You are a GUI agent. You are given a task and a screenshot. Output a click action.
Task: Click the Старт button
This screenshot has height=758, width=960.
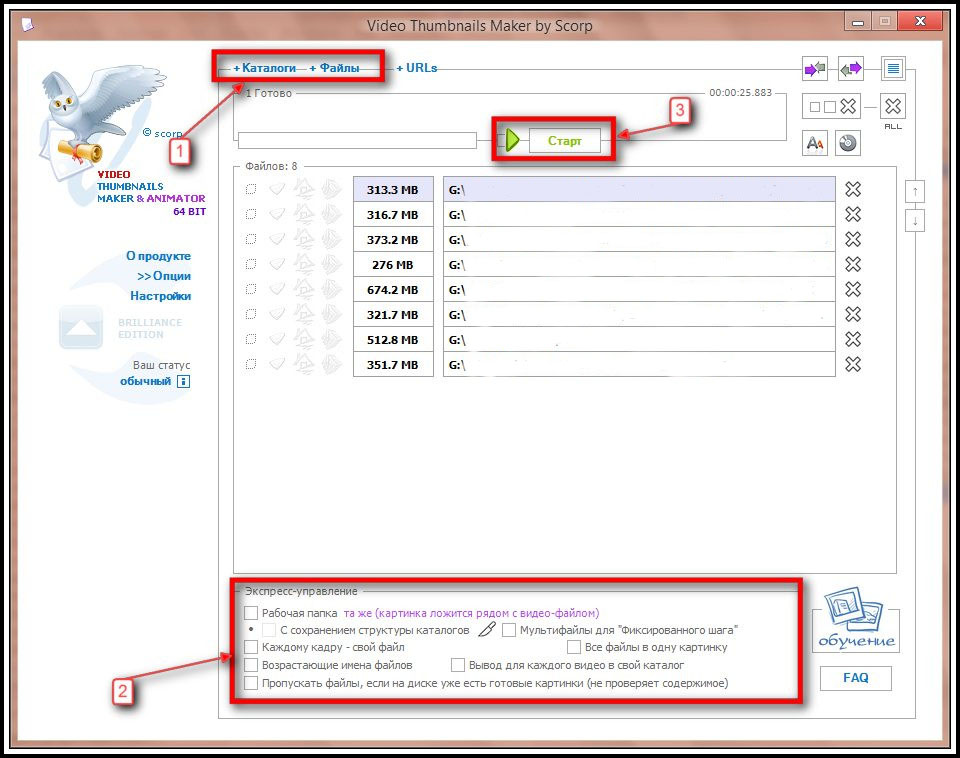click(x=564, y=141)
